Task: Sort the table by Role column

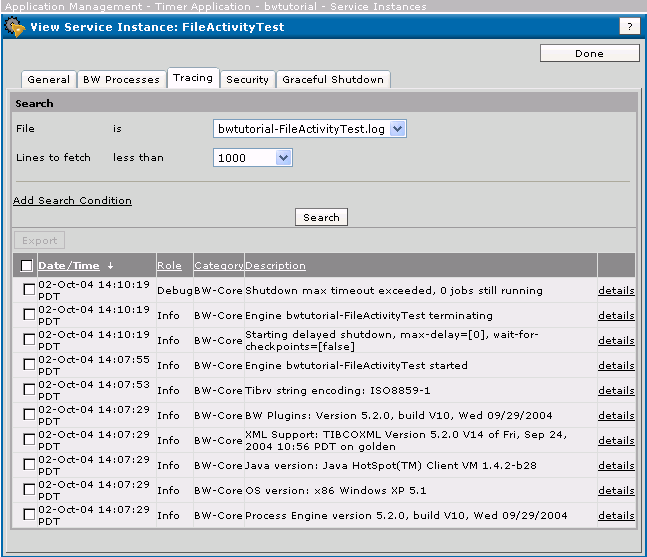Action: [x=169, y=266]
